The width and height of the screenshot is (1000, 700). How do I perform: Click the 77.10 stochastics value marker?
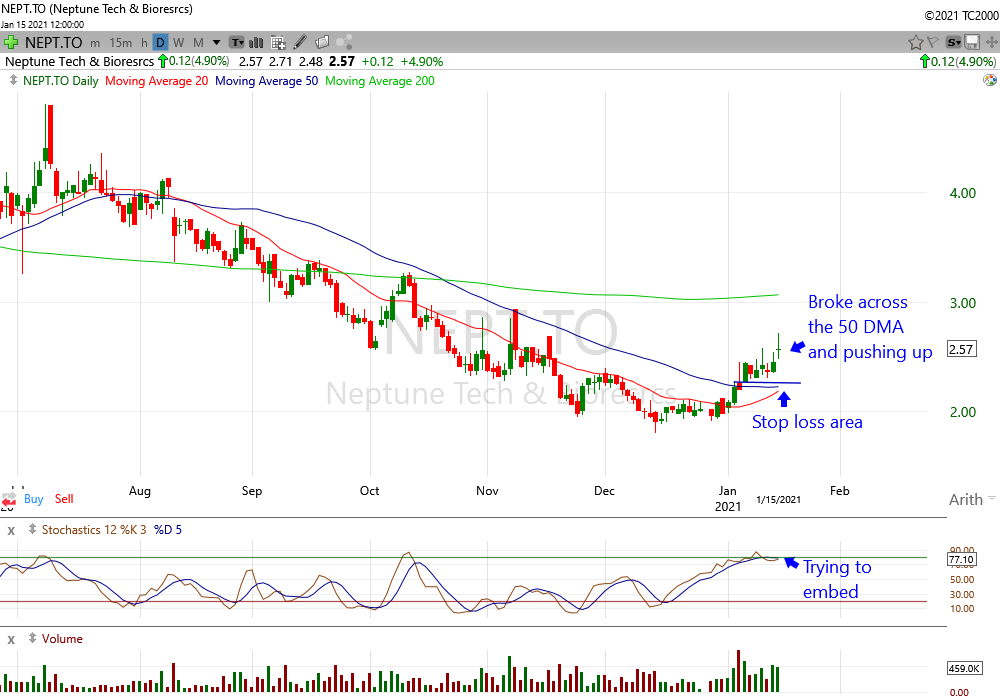(961, 560)
